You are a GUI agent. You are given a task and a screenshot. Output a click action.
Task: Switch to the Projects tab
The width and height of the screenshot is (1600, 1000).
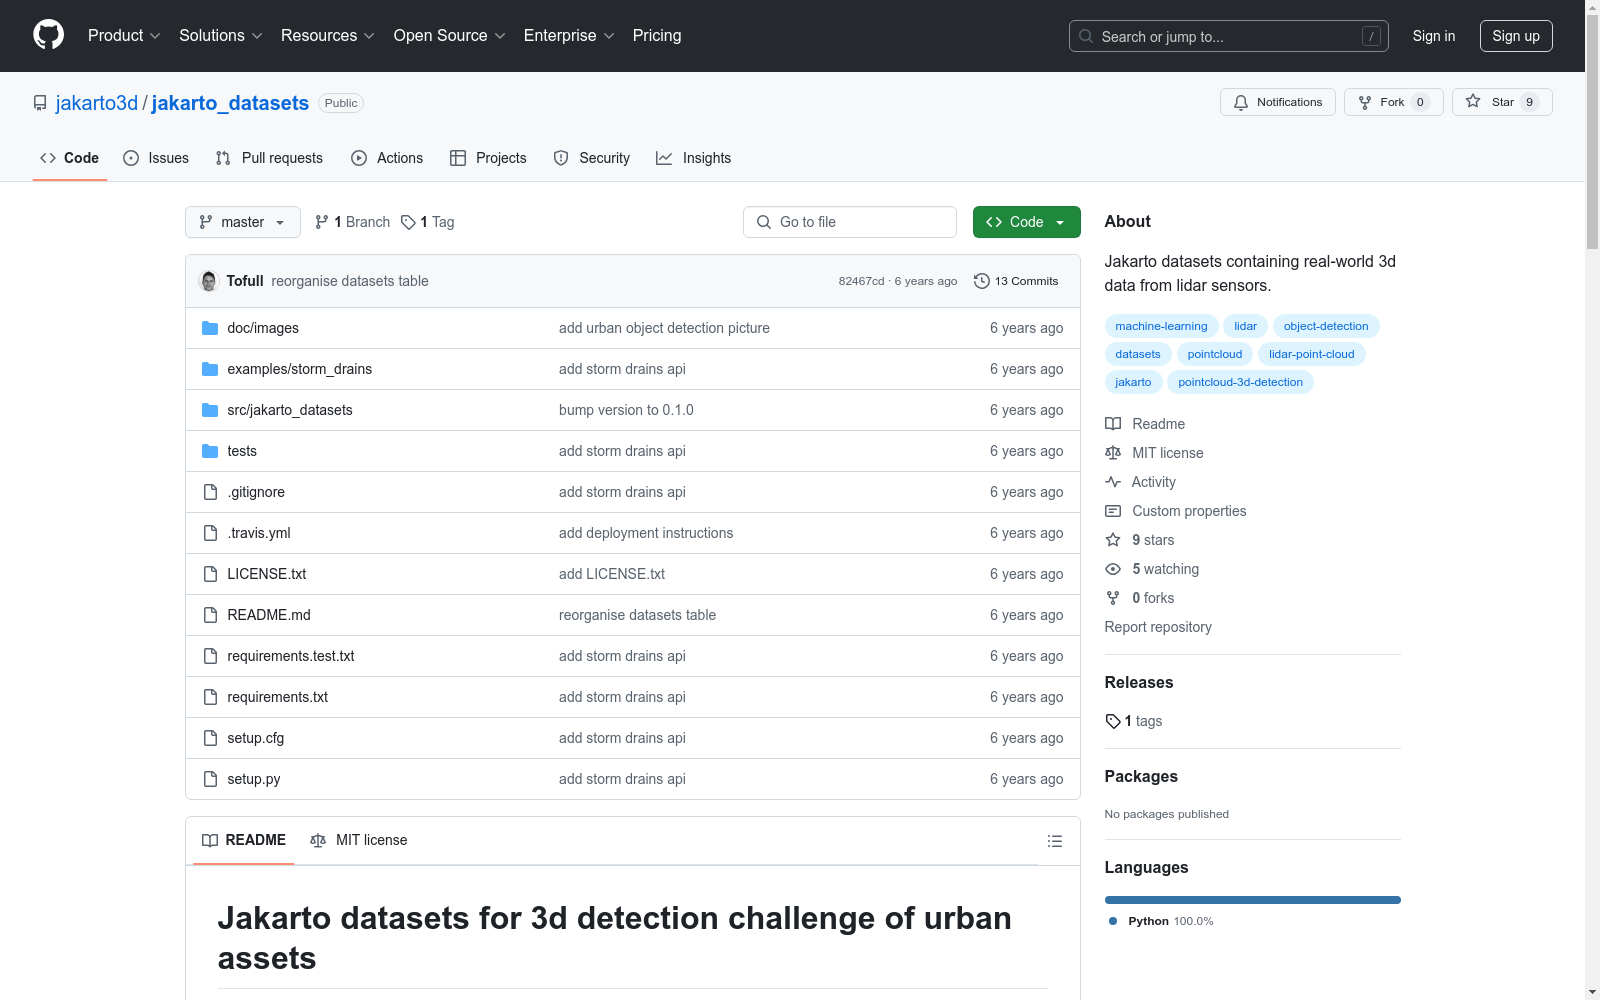click(488, 158)
